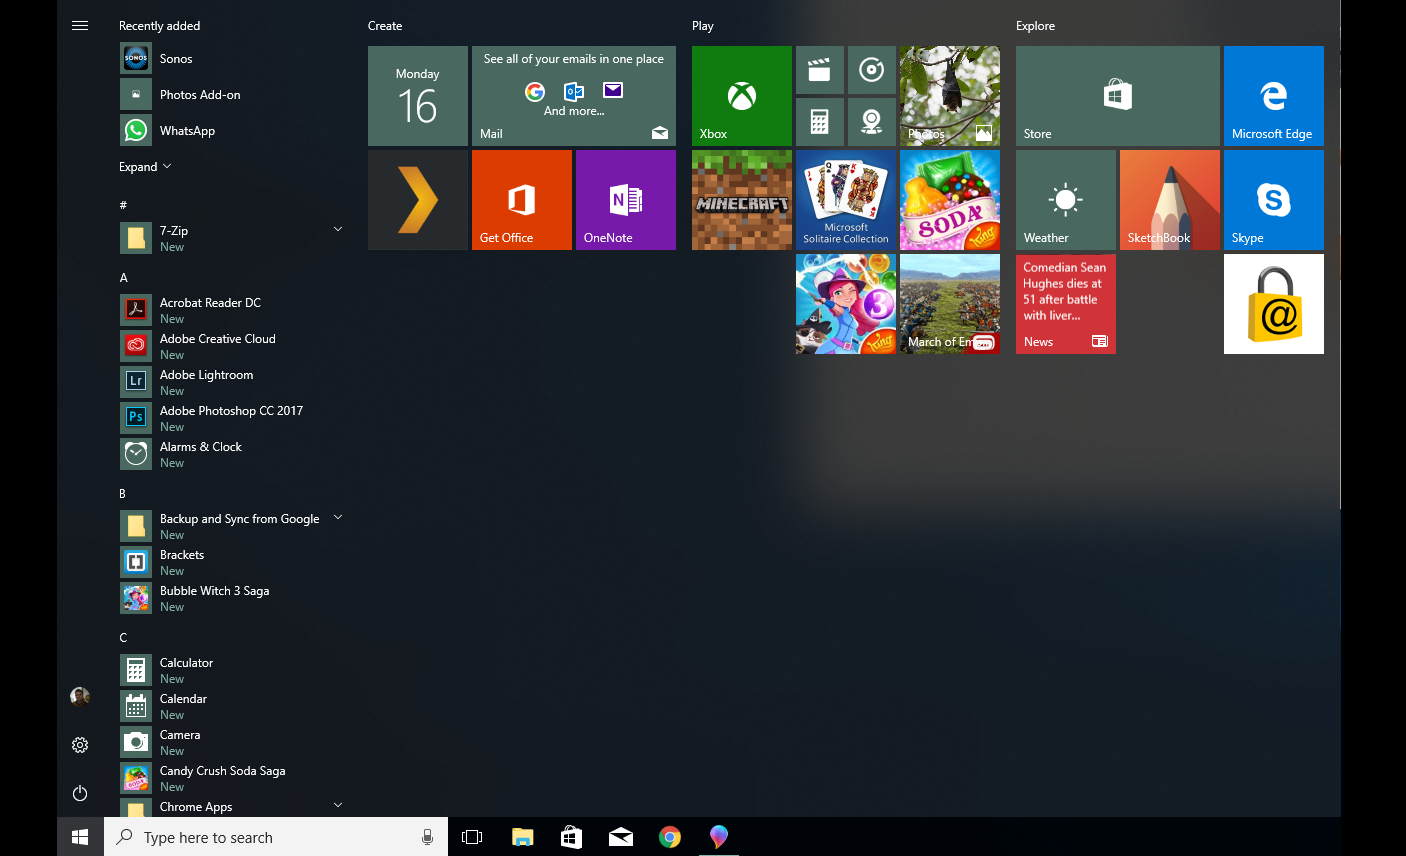The image size is (1406, 856).
Task: Launch Brackets from app list
Action: tap(232, 561)
